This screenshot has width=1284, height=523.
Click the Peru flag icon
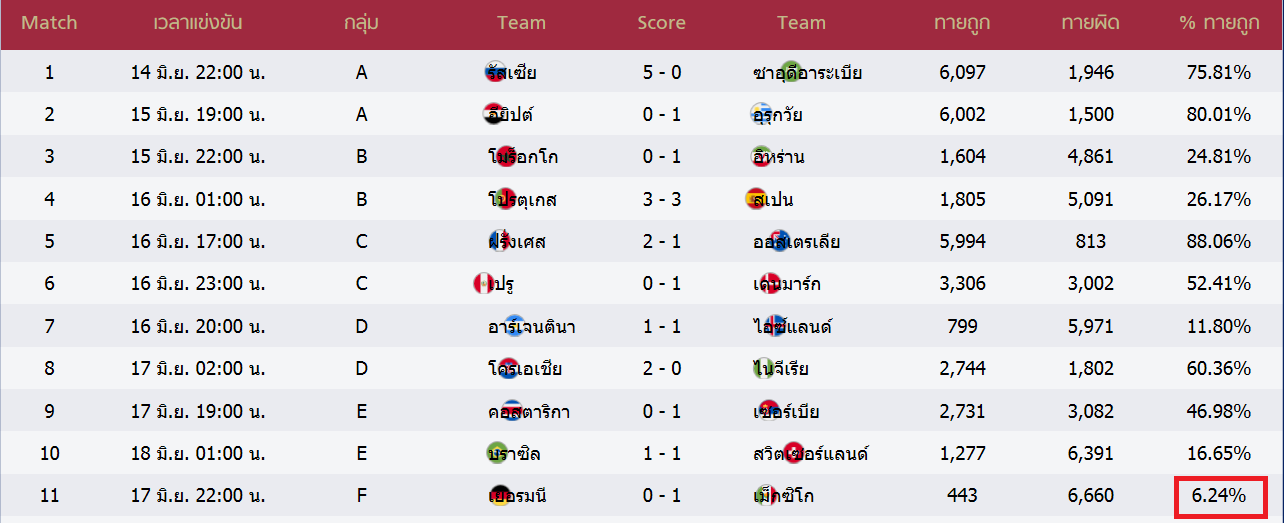pos(483,284)
